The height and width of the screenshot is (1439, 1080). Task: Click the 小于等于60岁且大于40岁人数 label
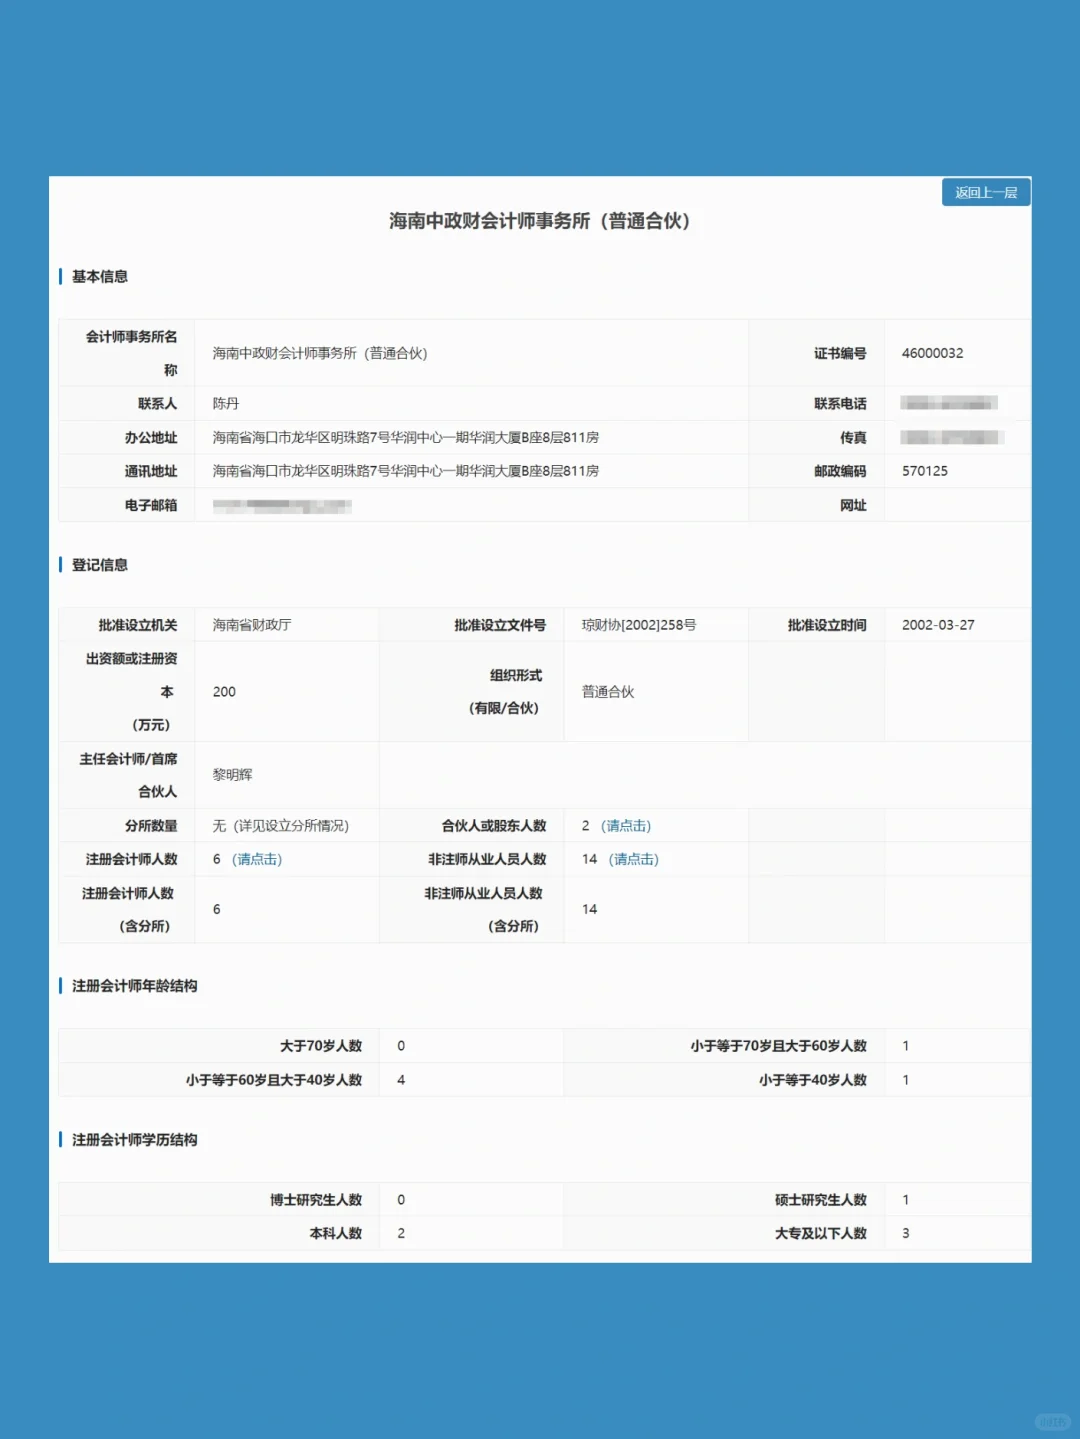coord(274,1080)
